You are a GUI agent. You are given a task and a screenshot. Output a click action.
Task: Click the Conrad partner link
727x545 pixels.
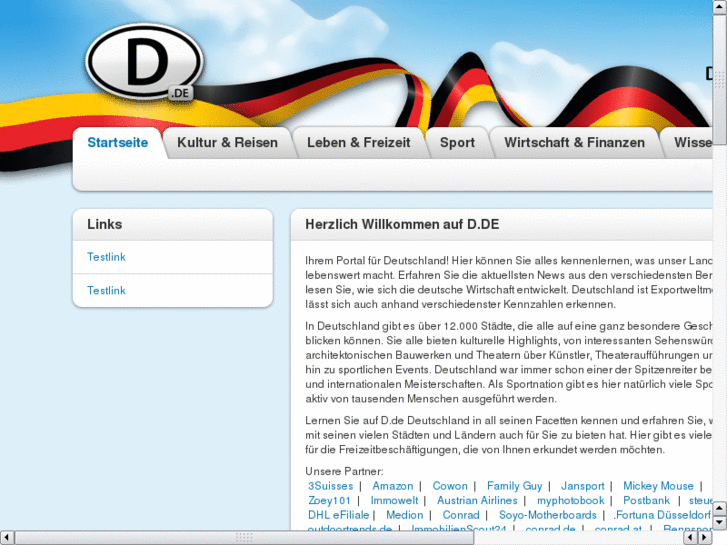coord(461,515)
